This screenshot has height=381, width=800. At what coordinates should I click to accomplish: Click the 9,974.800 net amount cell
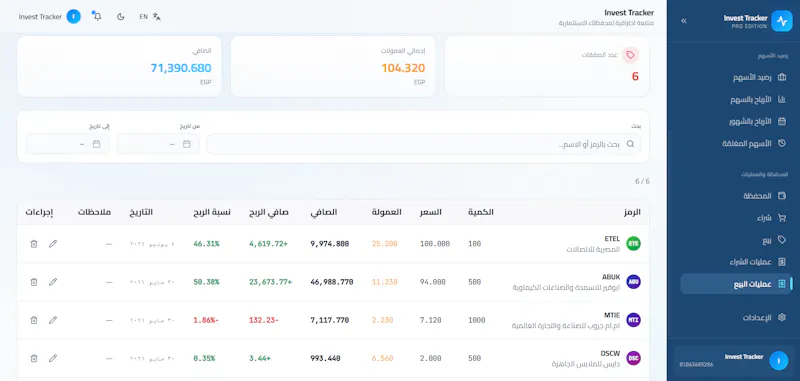pyautogui.click(x=330, y=244)
